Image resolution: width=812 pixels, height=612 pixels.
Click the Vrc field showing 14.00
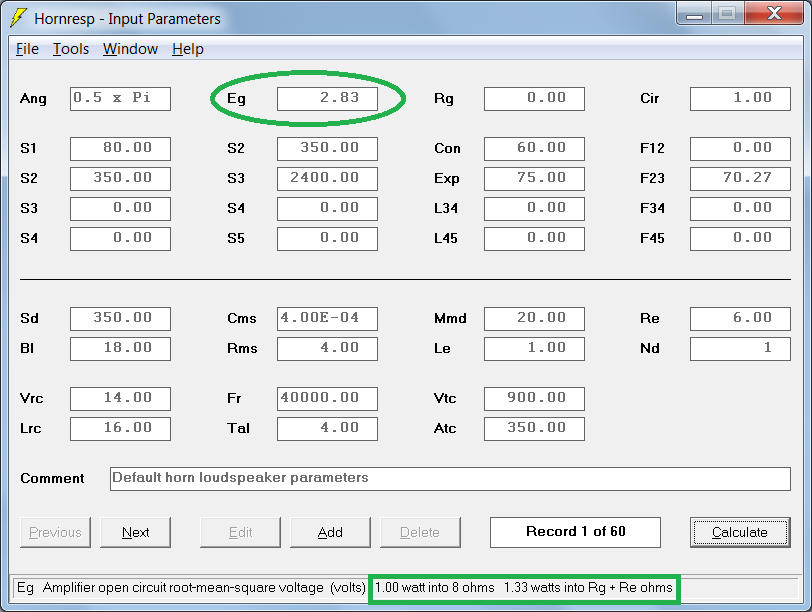click(120, 399)
